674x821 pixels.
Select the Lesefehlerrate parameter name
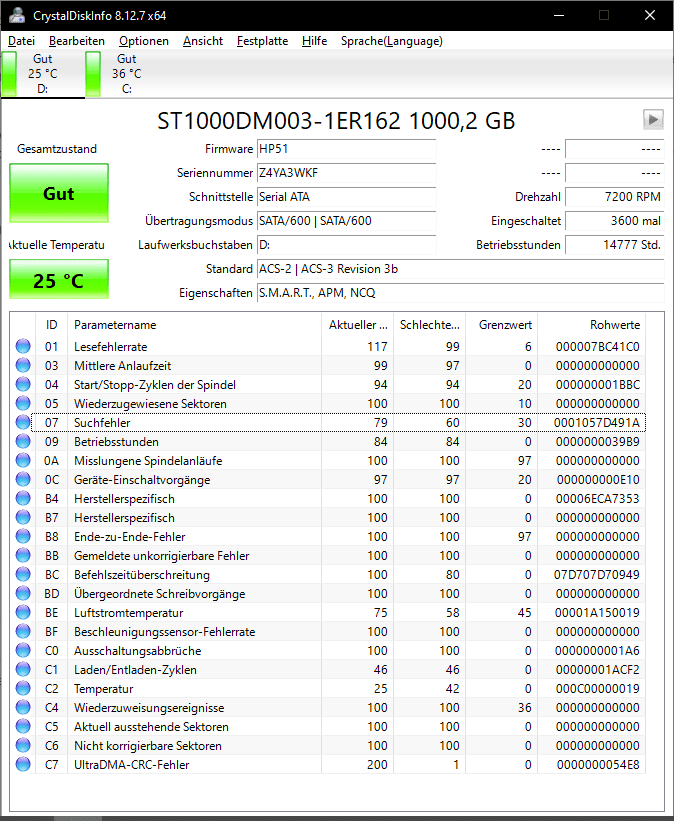[x=111, y=347]
